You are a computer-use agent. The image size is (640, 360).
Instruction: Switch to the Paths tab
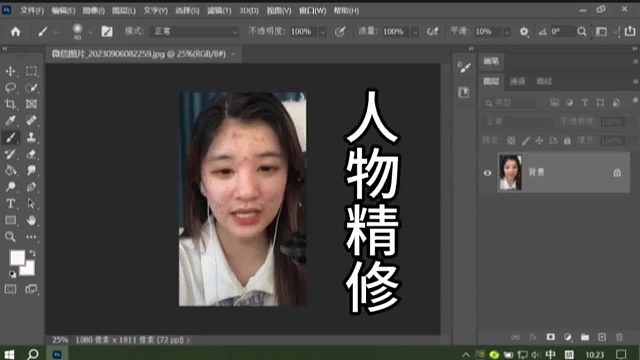(x=544, y=81)
